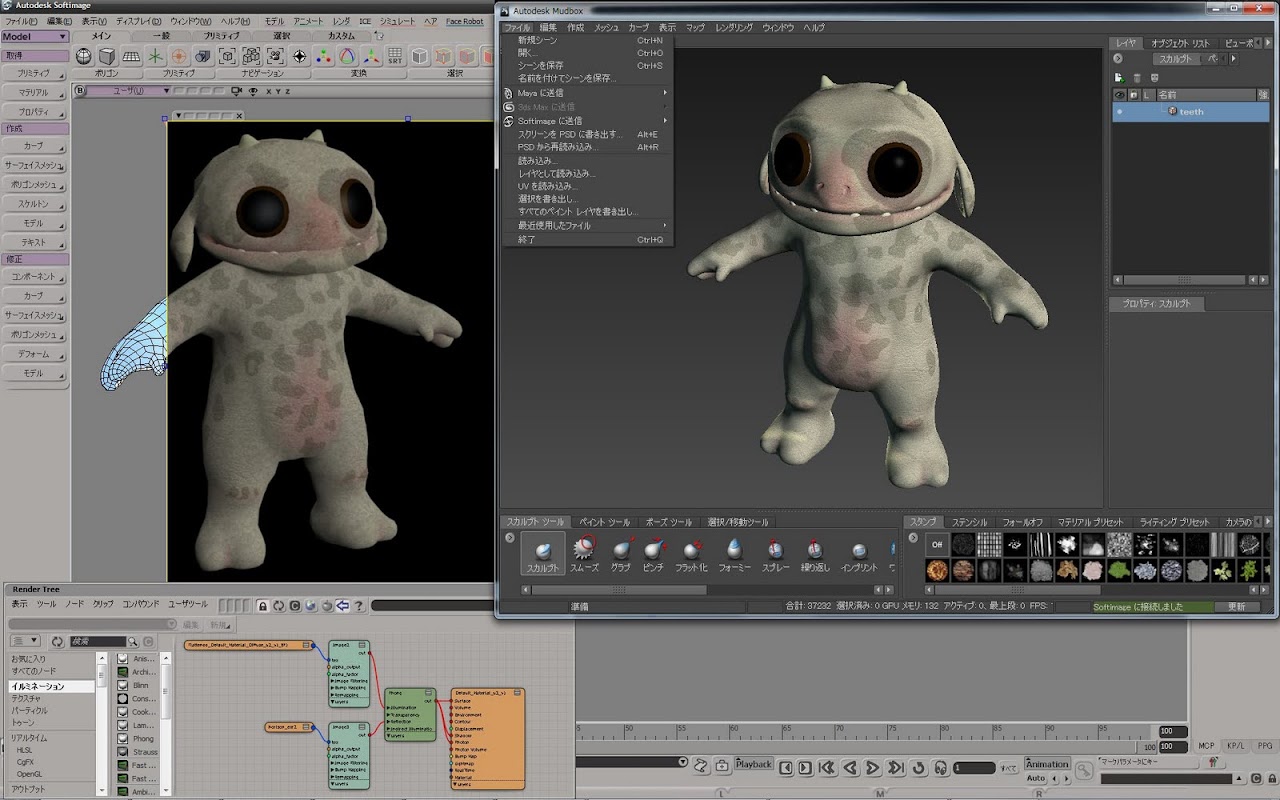Switch to ステンシル tab in Mudbox tray
This screenshot has height=800, width=1280.
[969, 522]
